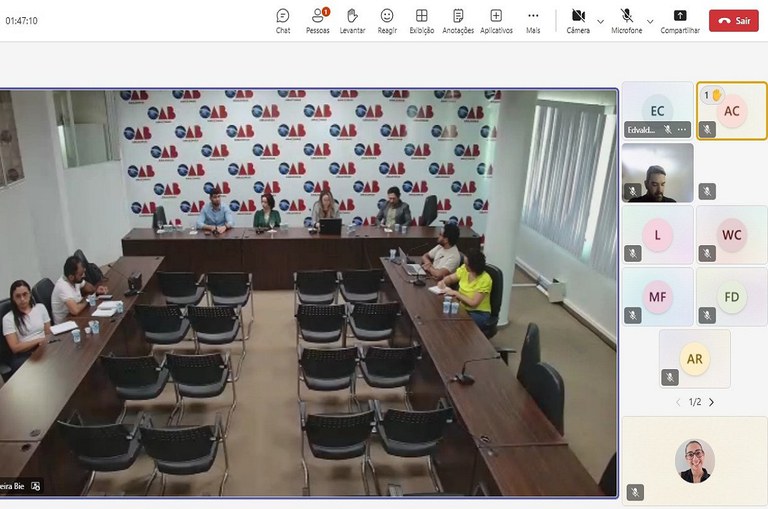Open more options on EC participant tile
Screen dimensions: 768x509
pos(683,130)
